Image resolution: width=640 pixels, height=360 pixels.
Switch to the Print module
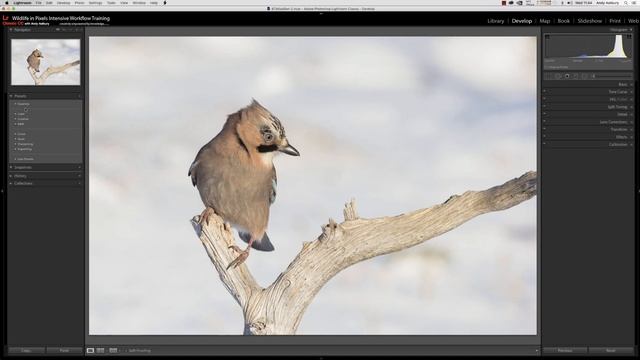pyautogui.click(x=615, y=21)
